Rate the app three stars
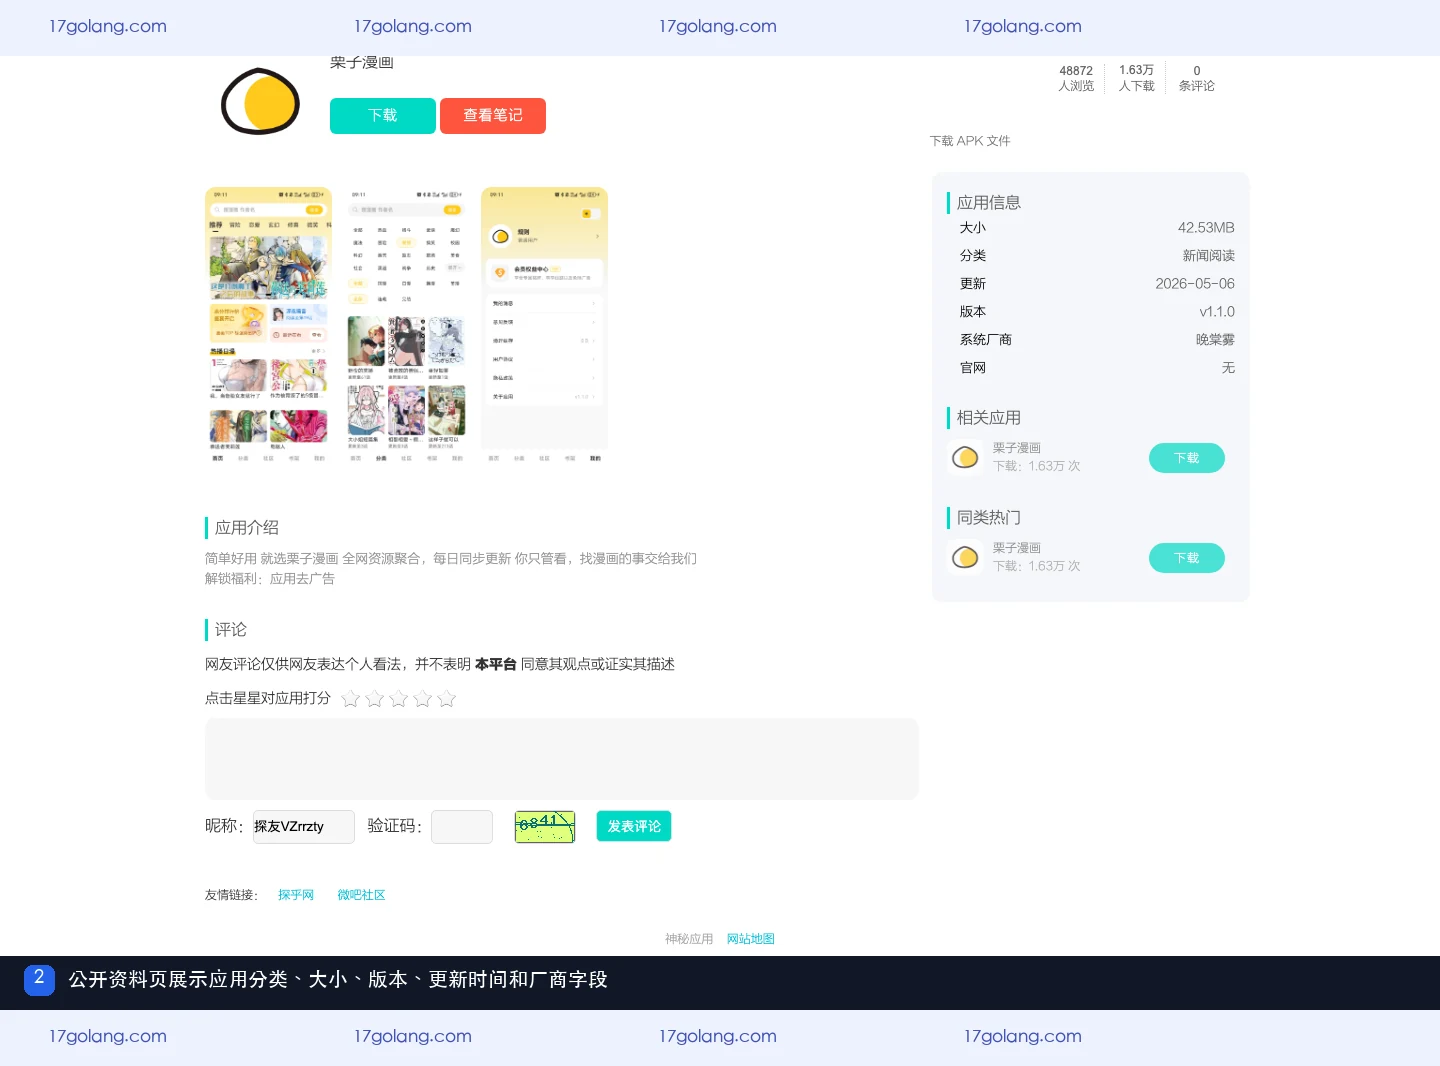 [398, 699]
